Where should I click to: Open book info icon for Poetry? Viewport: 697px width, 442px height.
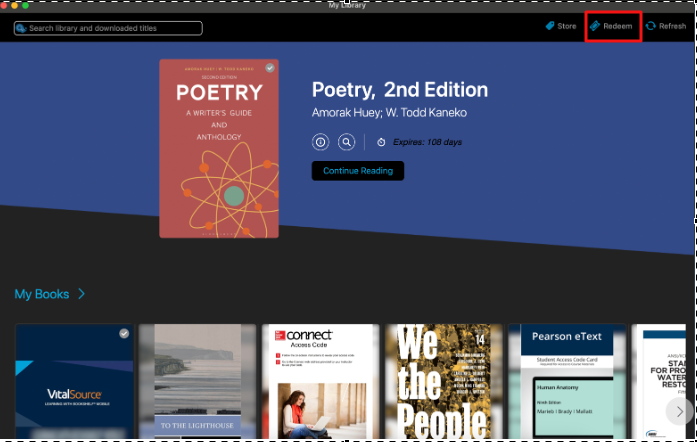320,142
